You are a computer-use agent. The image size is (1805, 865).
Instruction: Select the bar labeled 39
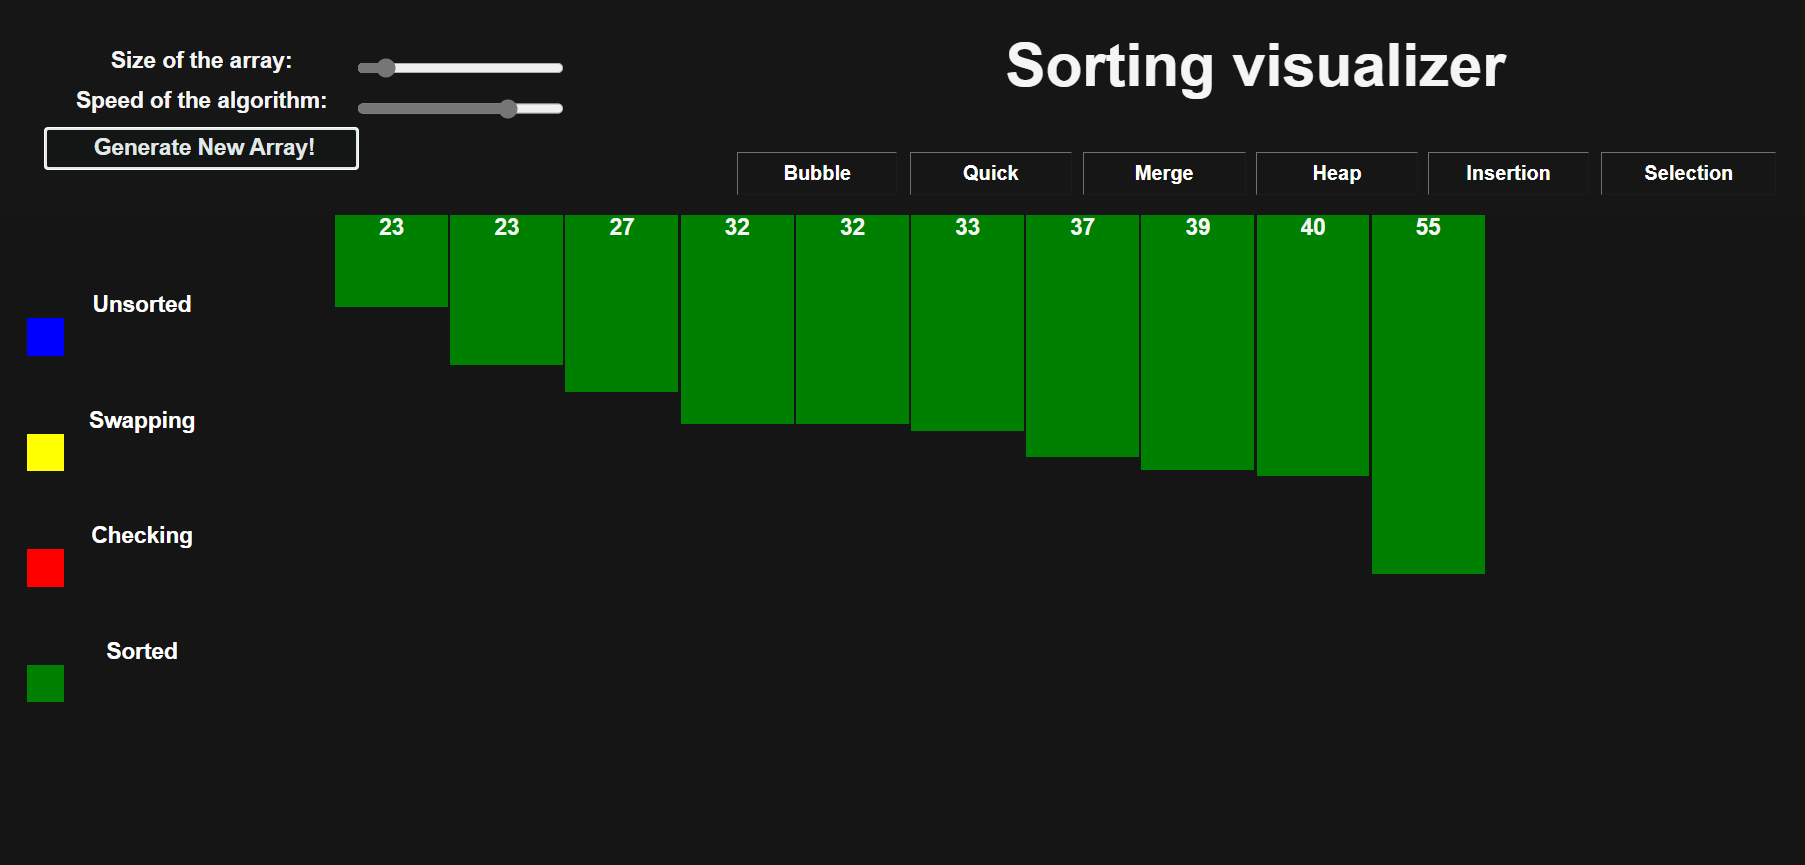click(x=1197, y=342)
